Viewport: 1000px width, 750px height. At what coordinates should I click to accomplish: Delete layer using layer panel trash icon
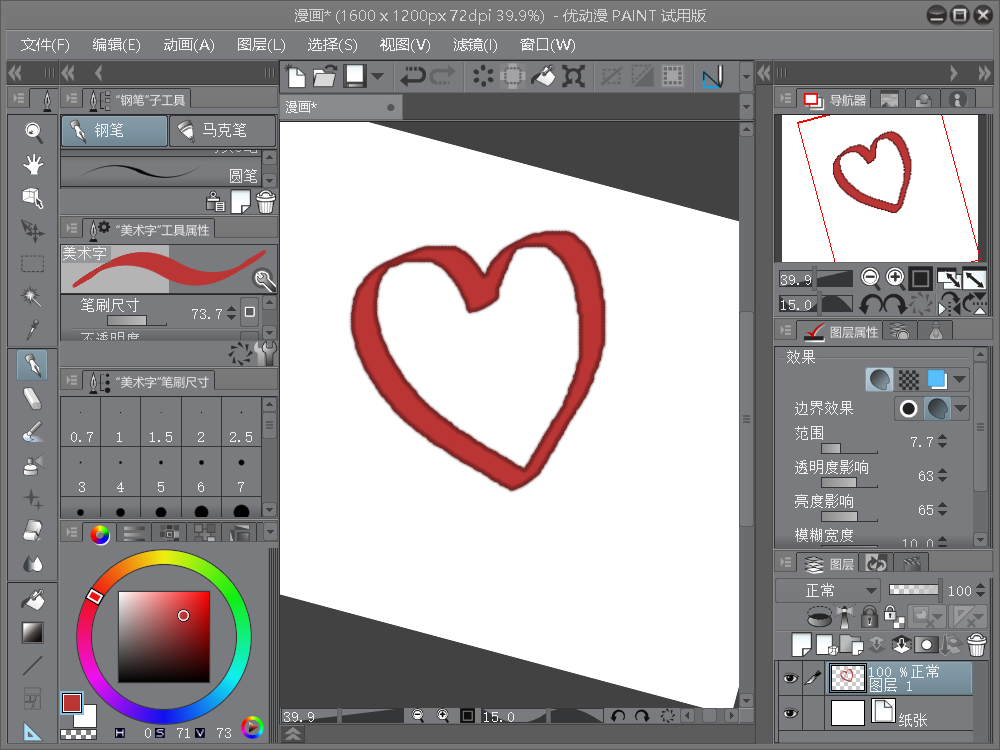coord(977,644)
